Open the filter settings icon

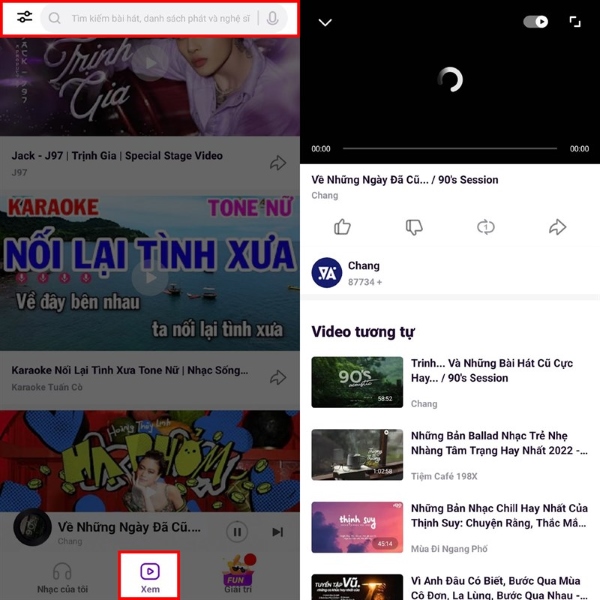pos(24,18)
